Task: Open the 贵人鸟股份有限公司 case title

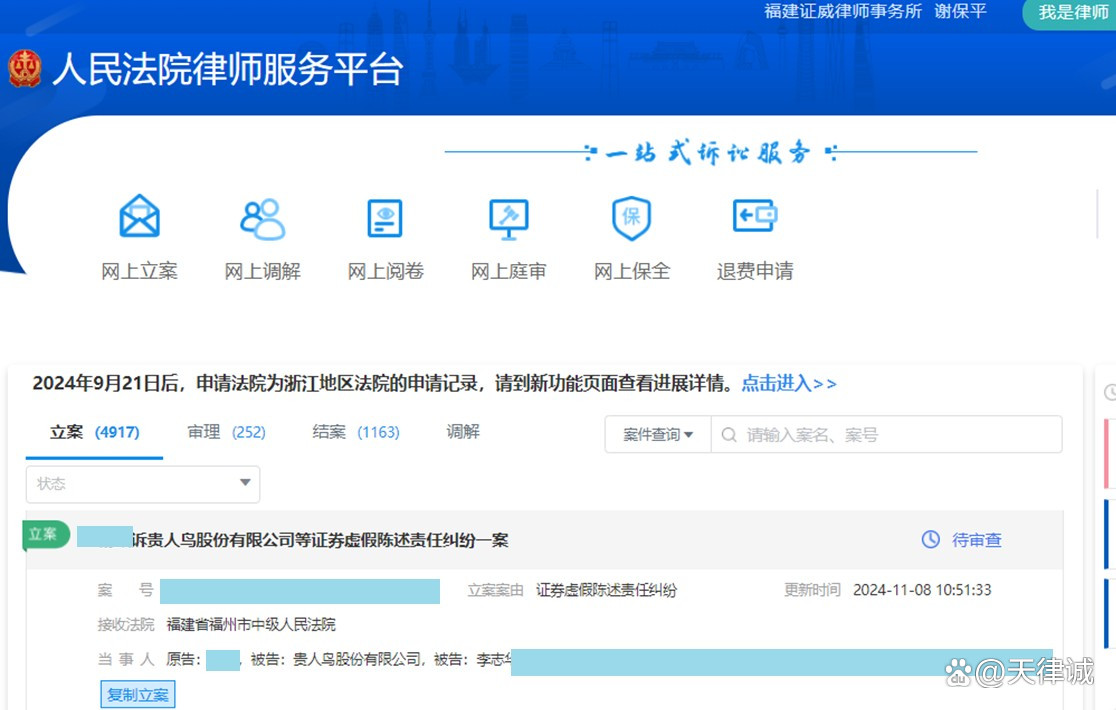Action: [x=320, y=540]
